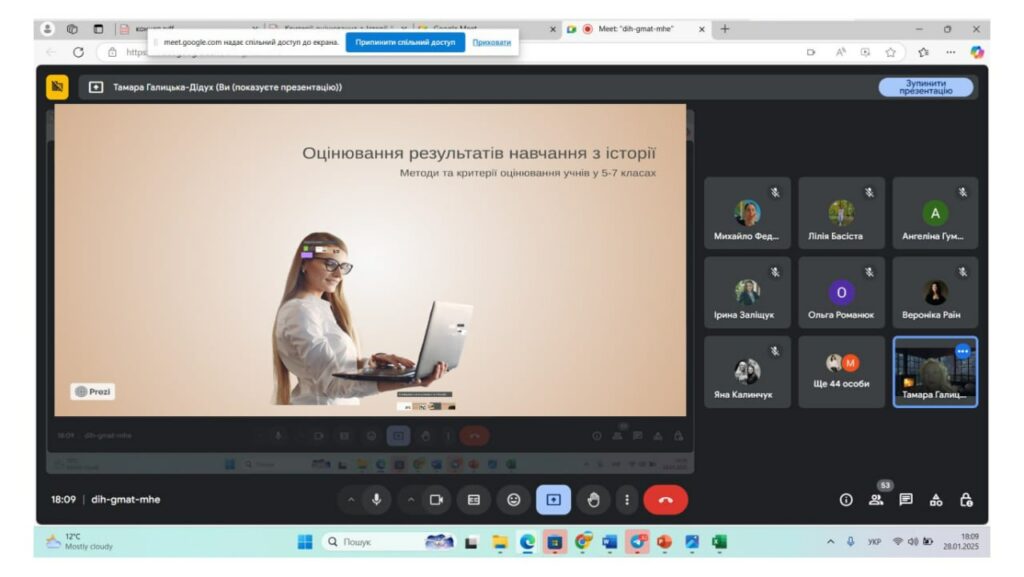Toggle the microphone on or off
Image resolution: width=1024 pixels, height=577 pixels.
[377, 500]
